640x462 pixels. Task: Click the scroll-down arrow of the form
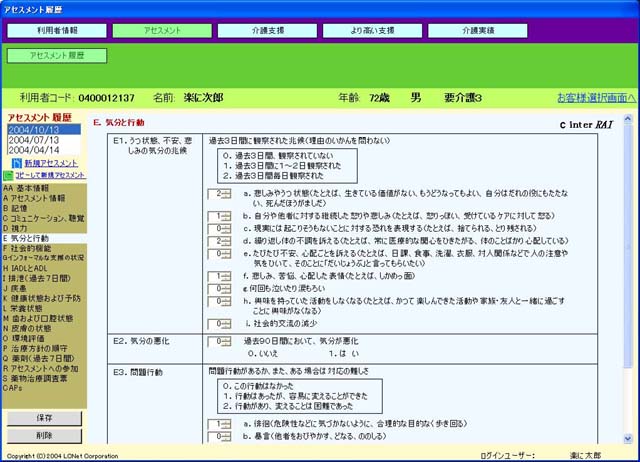(630, 438)
